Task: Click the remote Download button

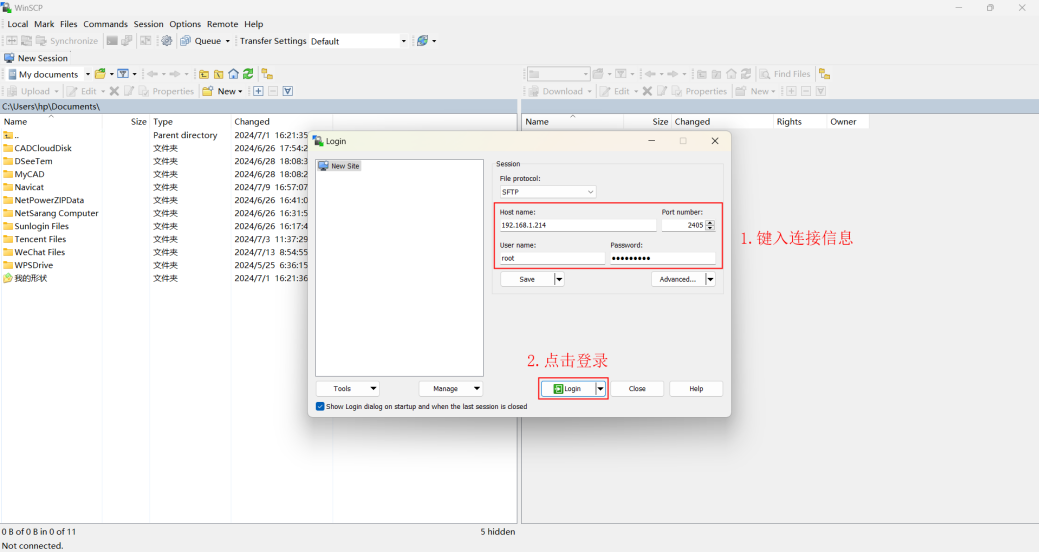Action: point(555,91)
